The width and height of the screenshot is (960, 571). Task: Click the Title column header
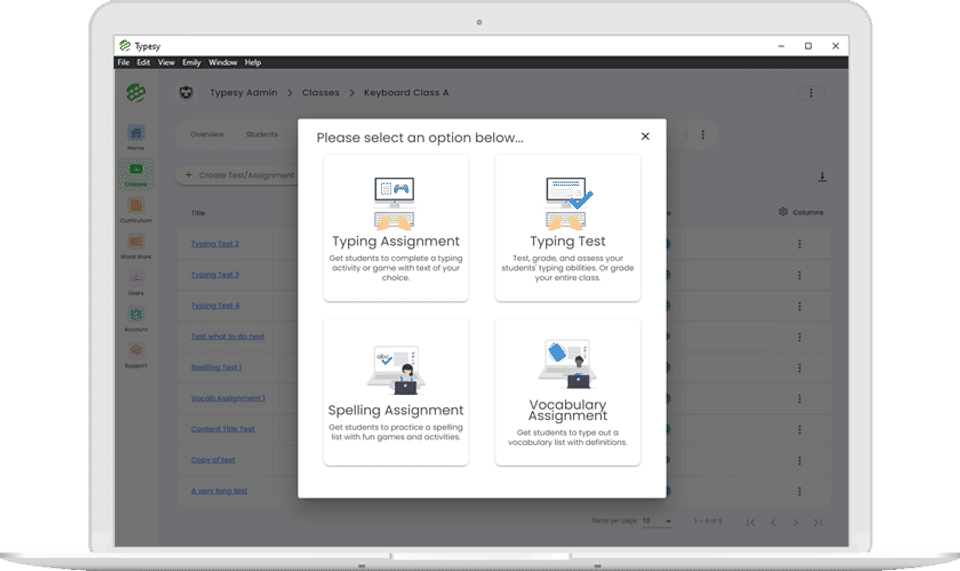pyautogui.click(x=198, y=213)
